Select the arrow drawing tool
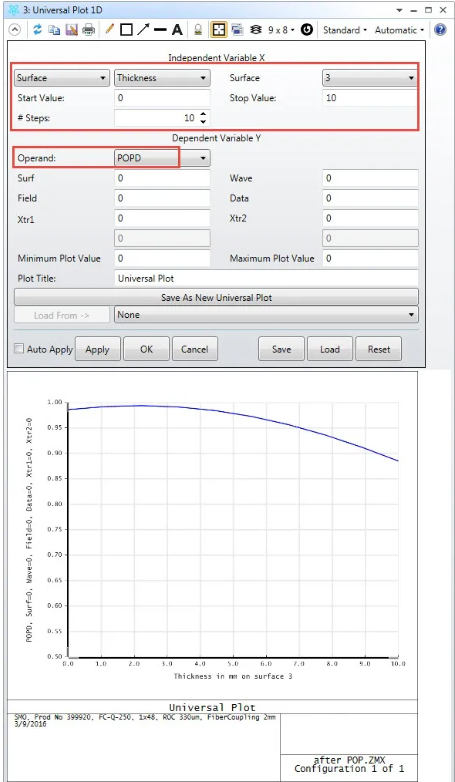 (143, 30)
